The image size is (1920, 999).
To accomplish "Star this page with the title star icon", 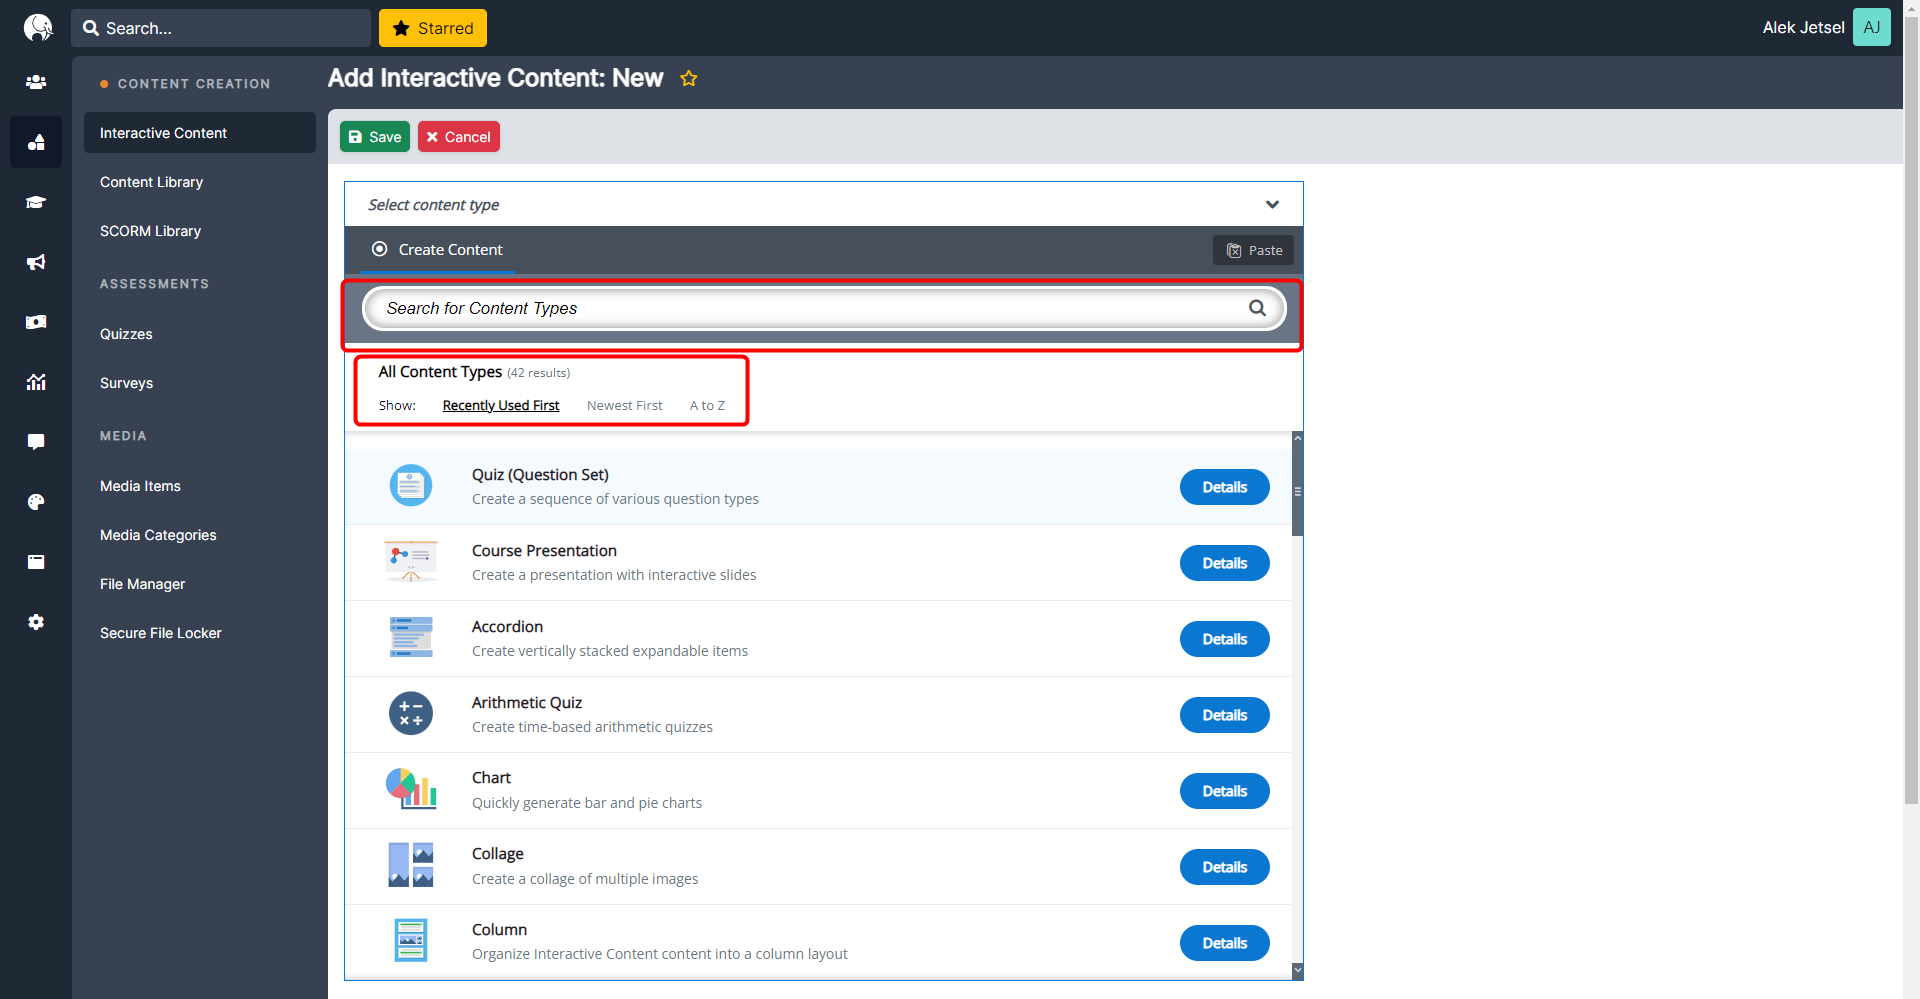I will coord(689,78).
